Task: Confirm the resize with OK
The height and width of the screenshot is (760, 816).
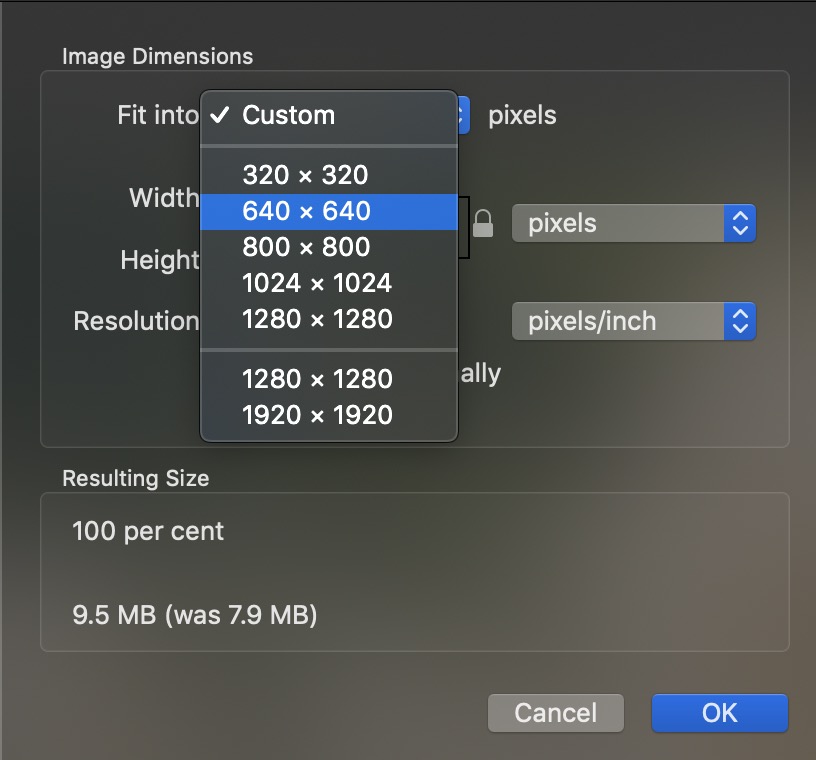Action: (719, 713)
